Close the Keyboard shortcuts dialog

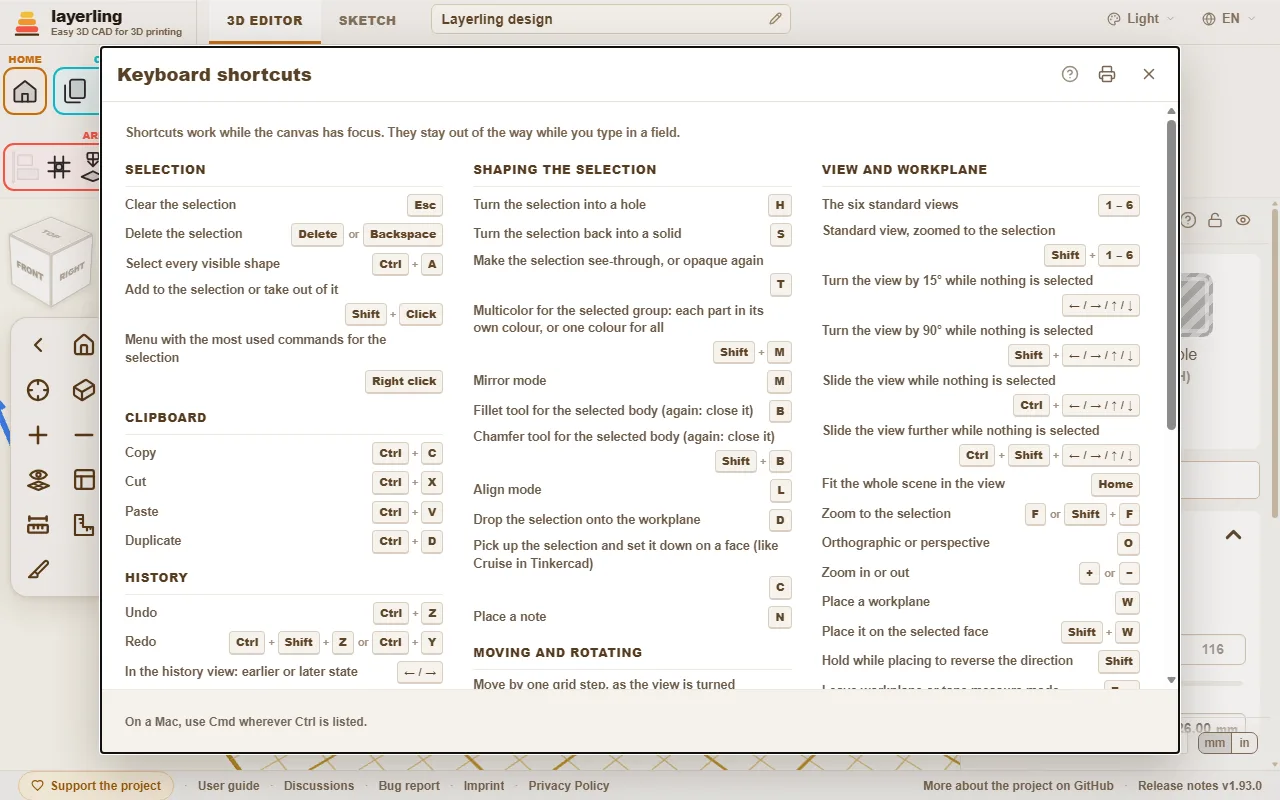coord(1149,74)
